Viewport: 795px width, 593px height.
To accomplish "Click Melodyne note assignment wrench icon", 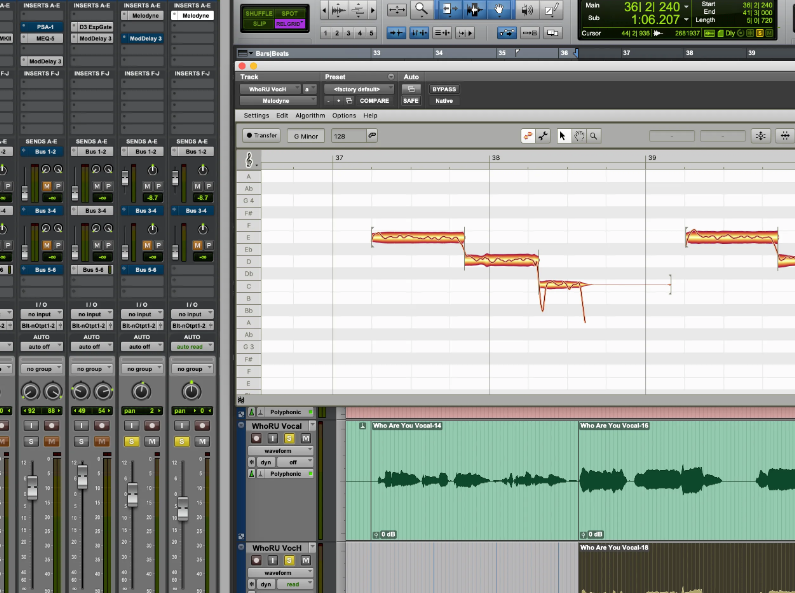I will coord(543,136).
